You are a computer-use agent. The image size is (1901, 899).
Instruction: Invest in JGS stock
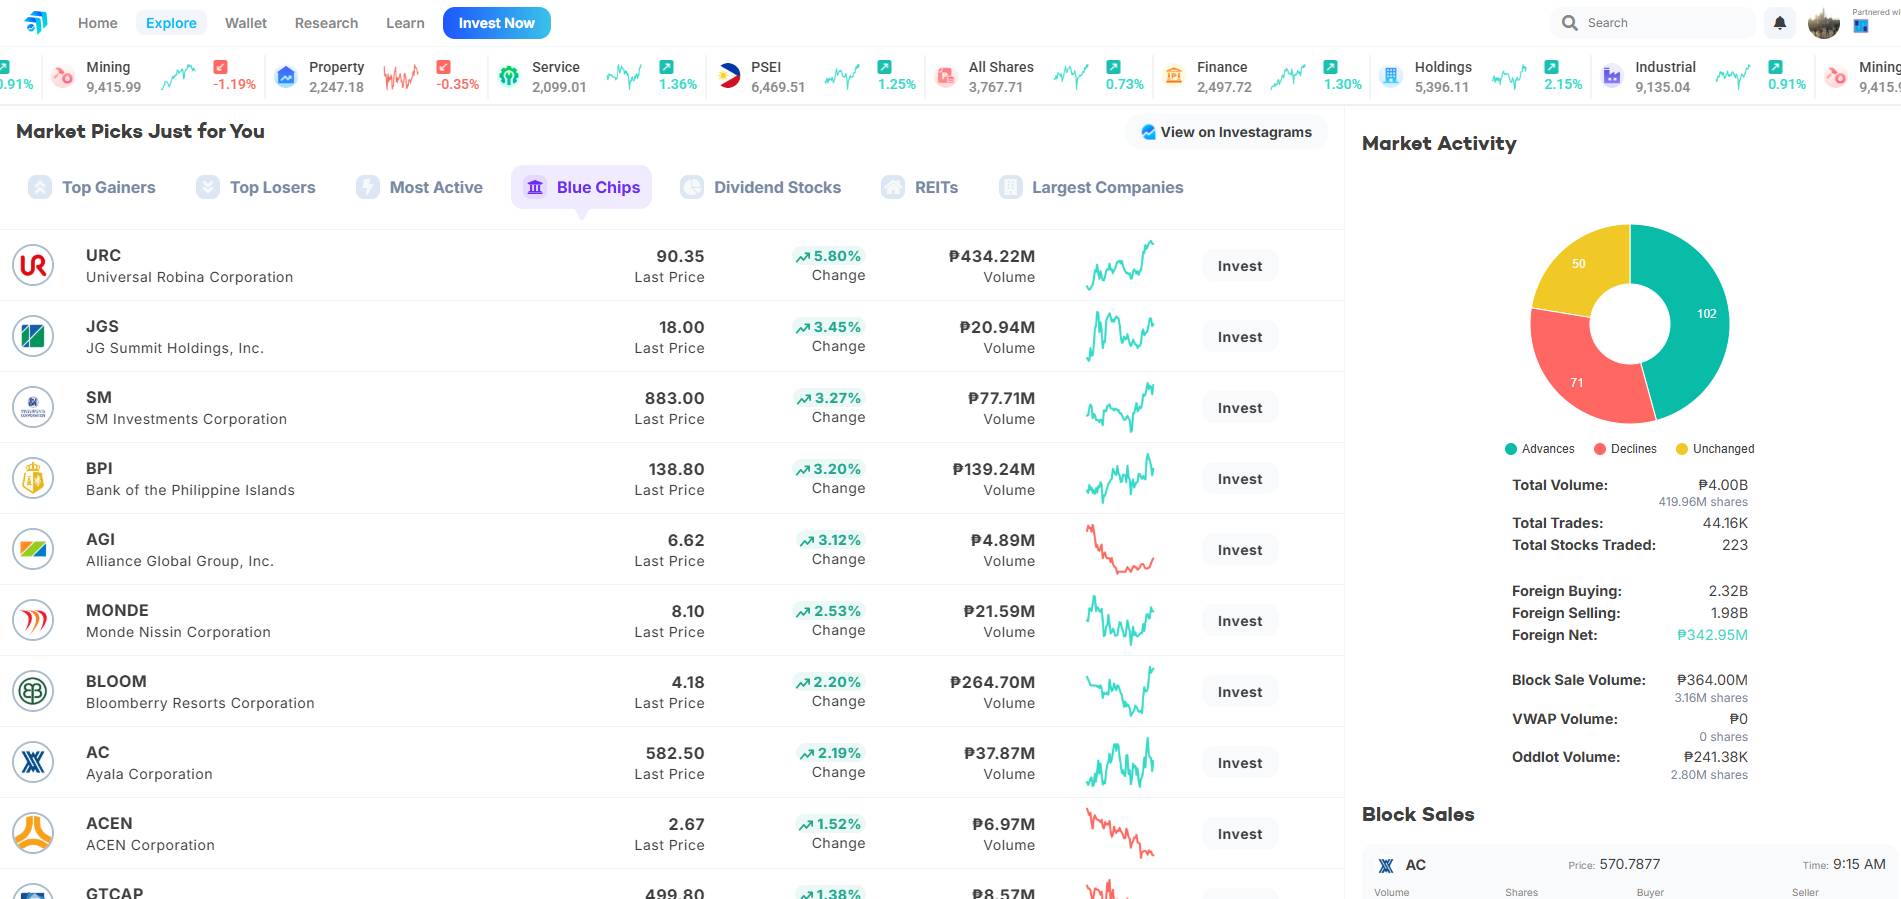pyautogui.click(x=1240, y=337)
